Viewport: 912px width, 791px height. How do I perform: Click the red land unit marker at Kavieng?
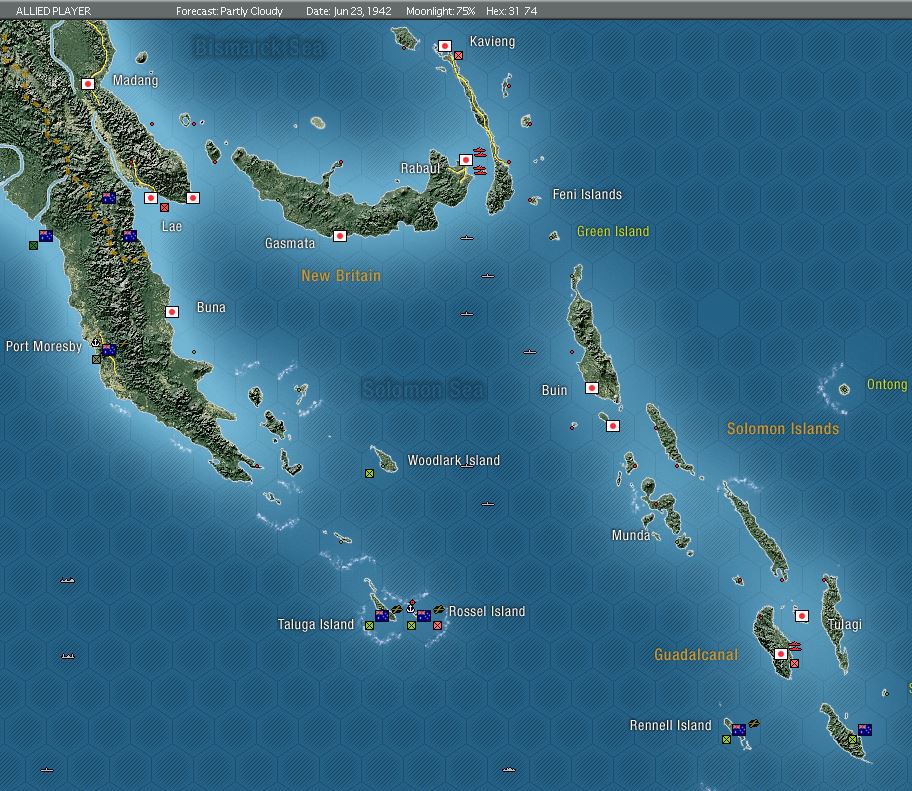(x=458, y=55)
